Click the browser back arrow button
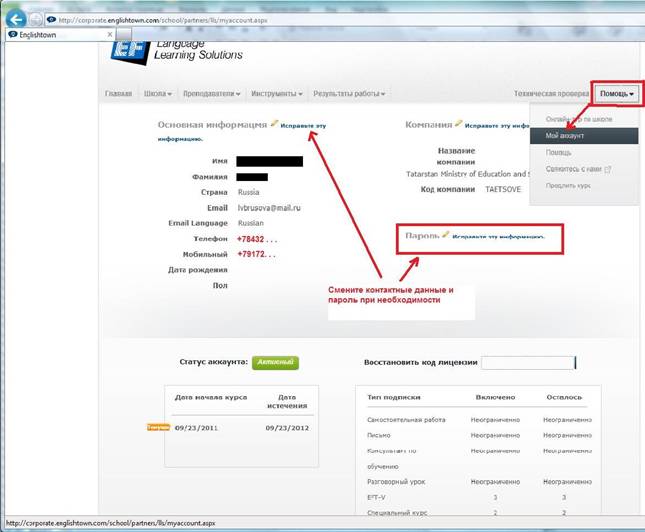 (16, 19)
